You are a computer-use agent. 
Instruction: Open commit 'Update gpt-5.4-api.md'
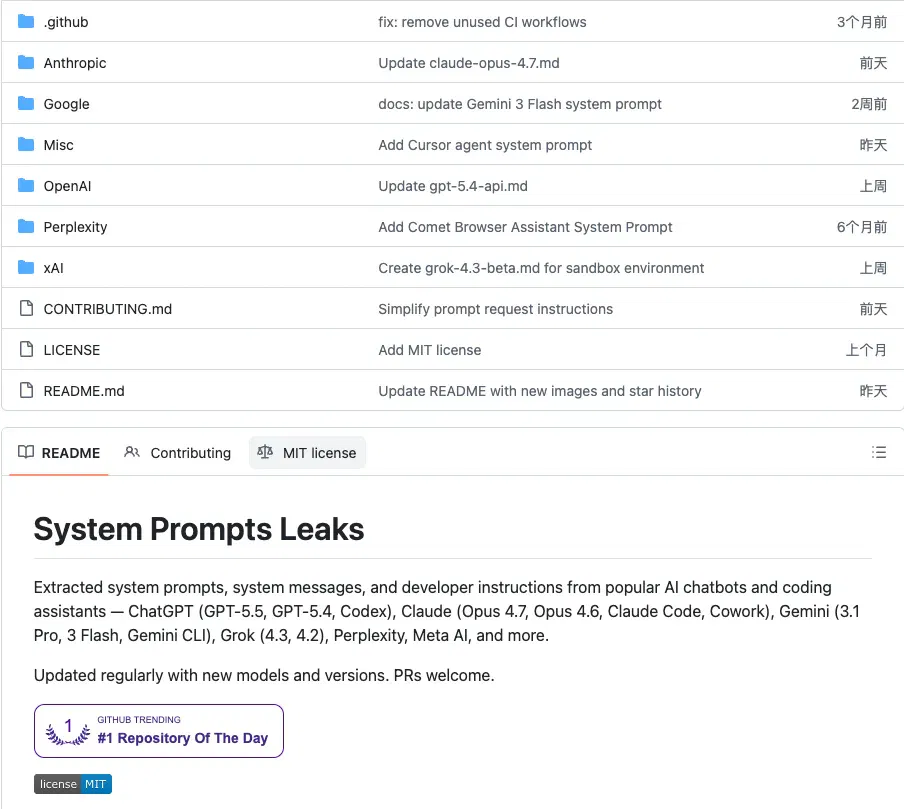point(453,186)
